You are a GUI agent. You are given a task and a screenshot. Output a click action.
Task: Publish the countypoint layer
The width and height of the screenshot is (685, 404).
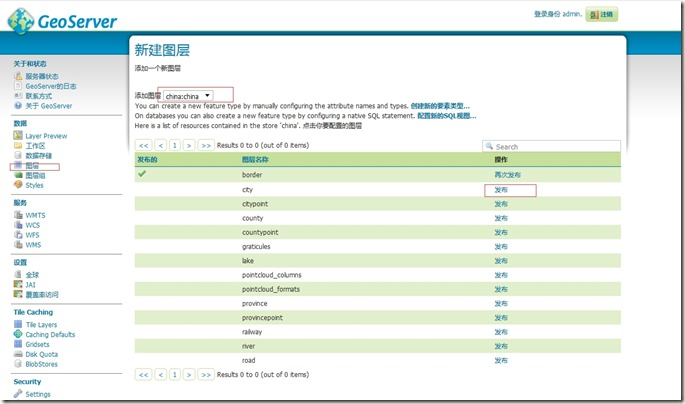[501, 232]
